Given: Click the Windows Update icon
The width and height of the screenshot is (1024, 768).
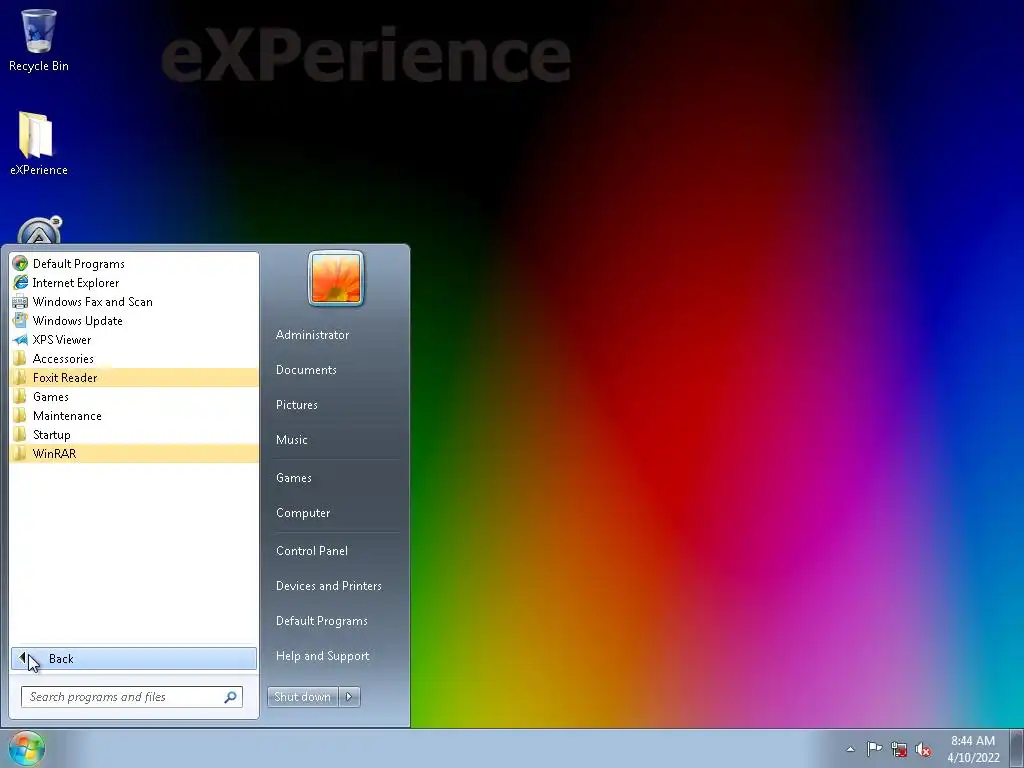Looking at the screenshot, I should point(20,321).
